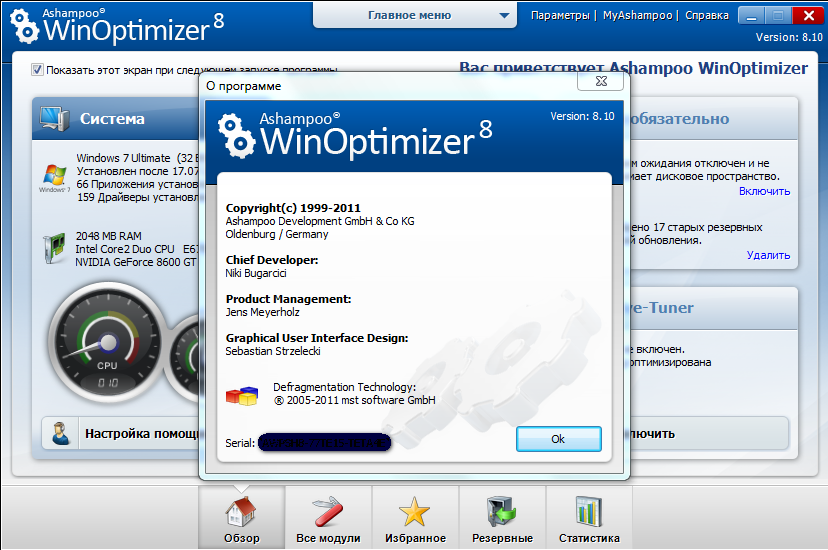
Task: Click the assistant person icon near Настройка
Action: point(62,434)
